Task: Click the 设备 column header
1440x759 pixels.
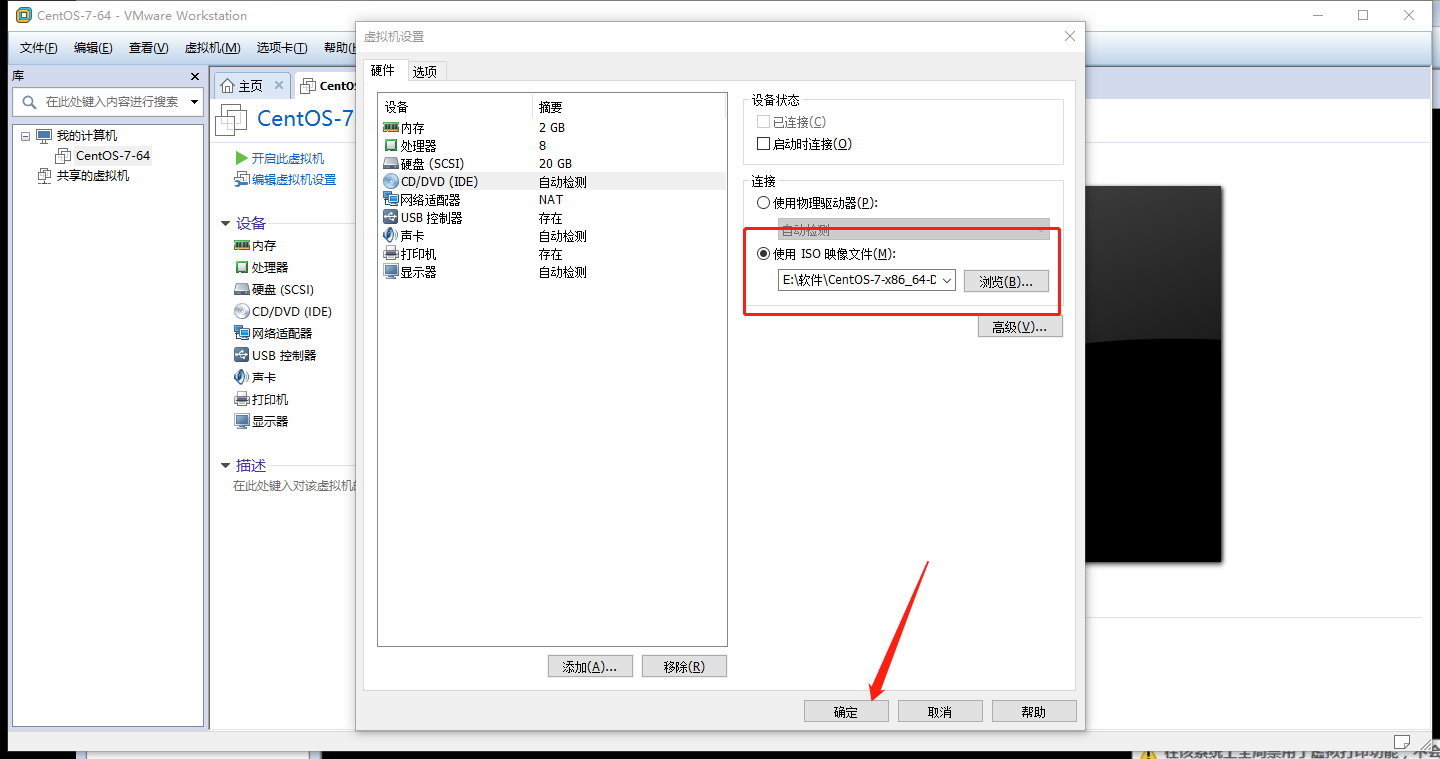Action: [455, 106]
